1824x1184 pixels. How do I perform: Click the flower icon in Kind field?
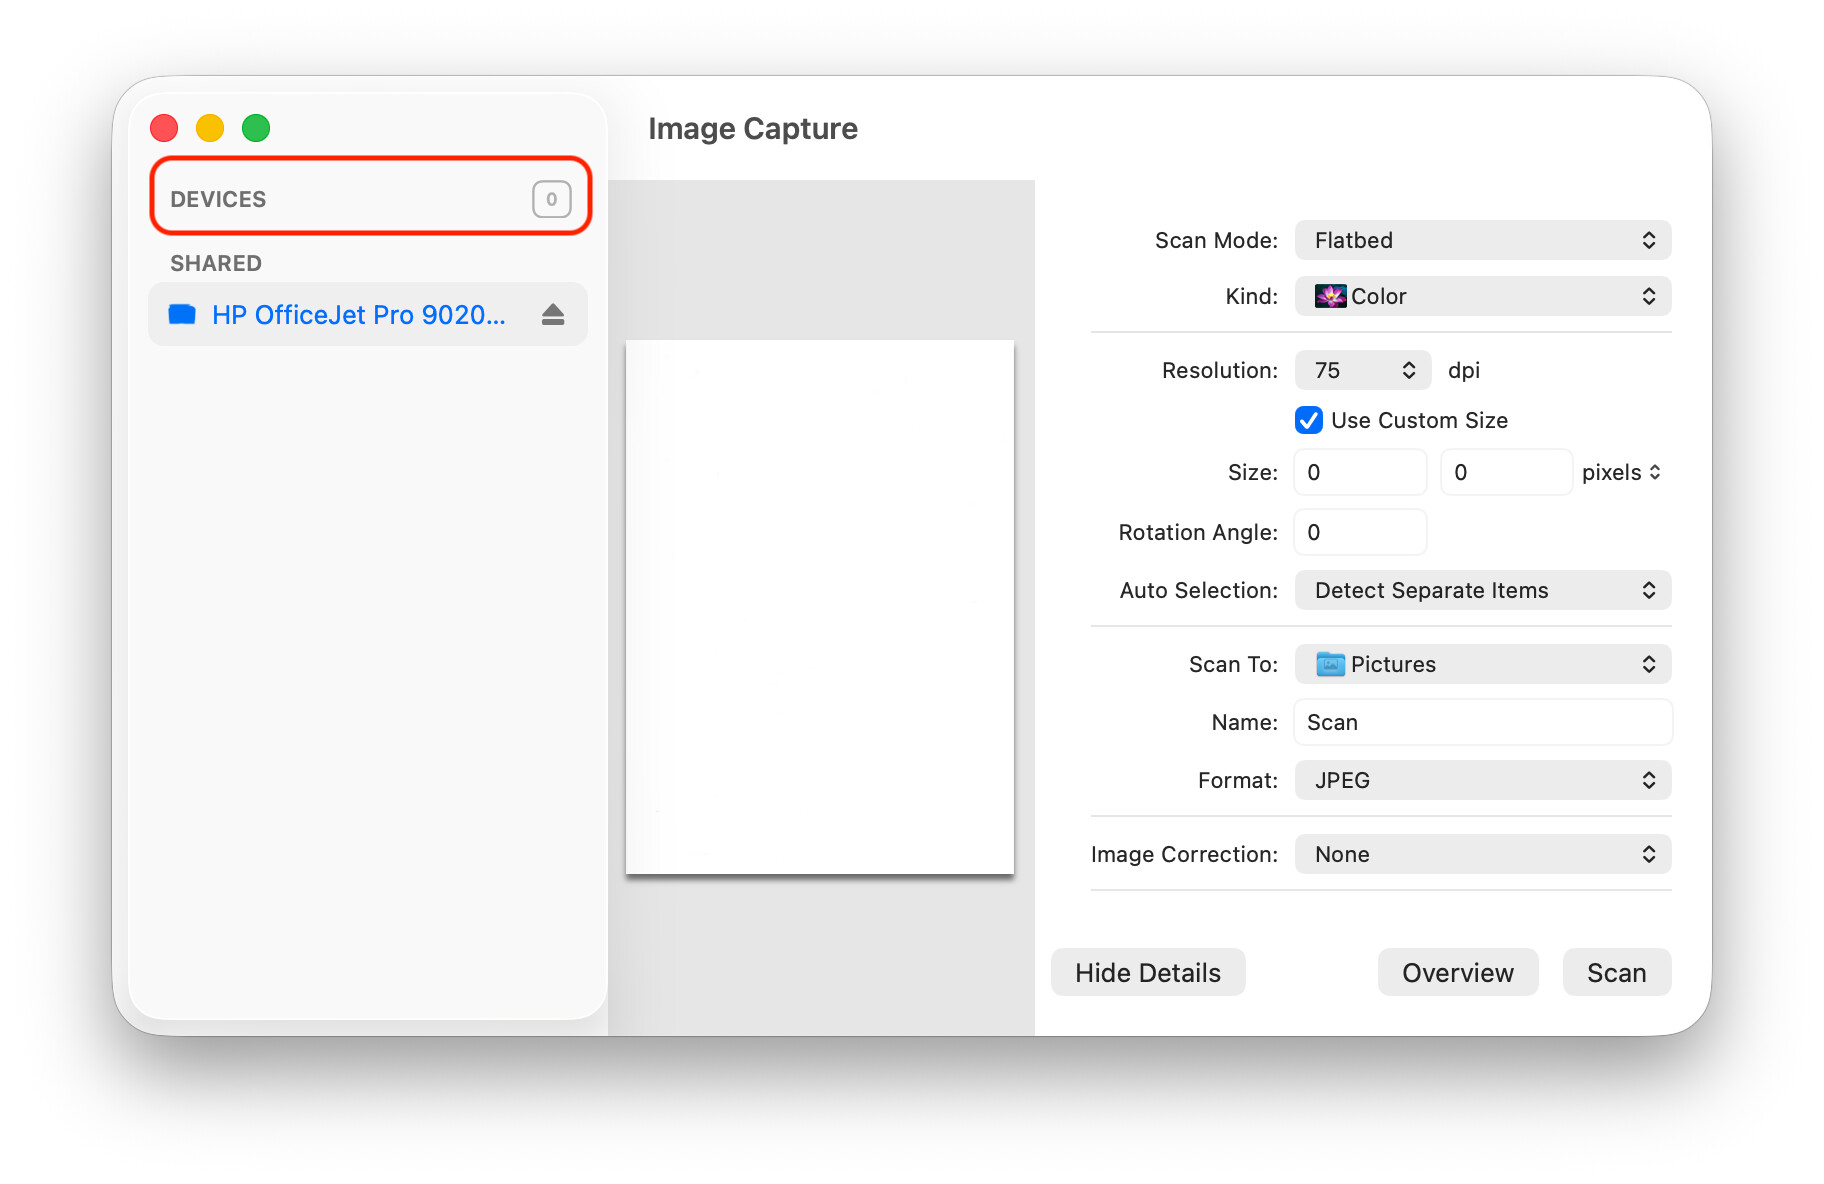[x=1330, y=296]
